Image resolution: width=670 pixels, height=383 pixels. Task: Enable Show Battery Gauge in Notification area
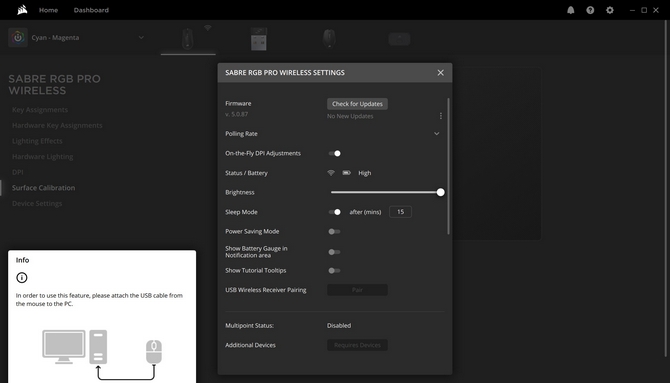(334, 252)
